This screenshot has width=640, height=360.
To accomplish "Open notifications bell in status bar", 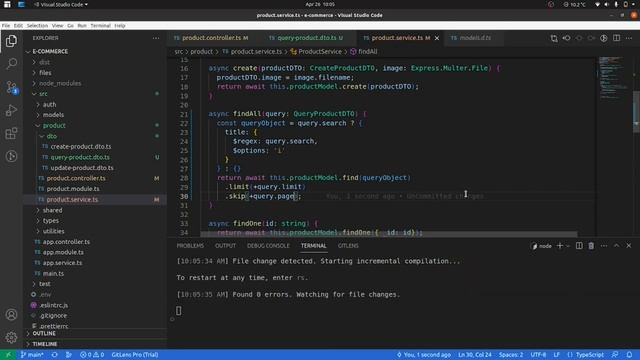I will (629, 355).
